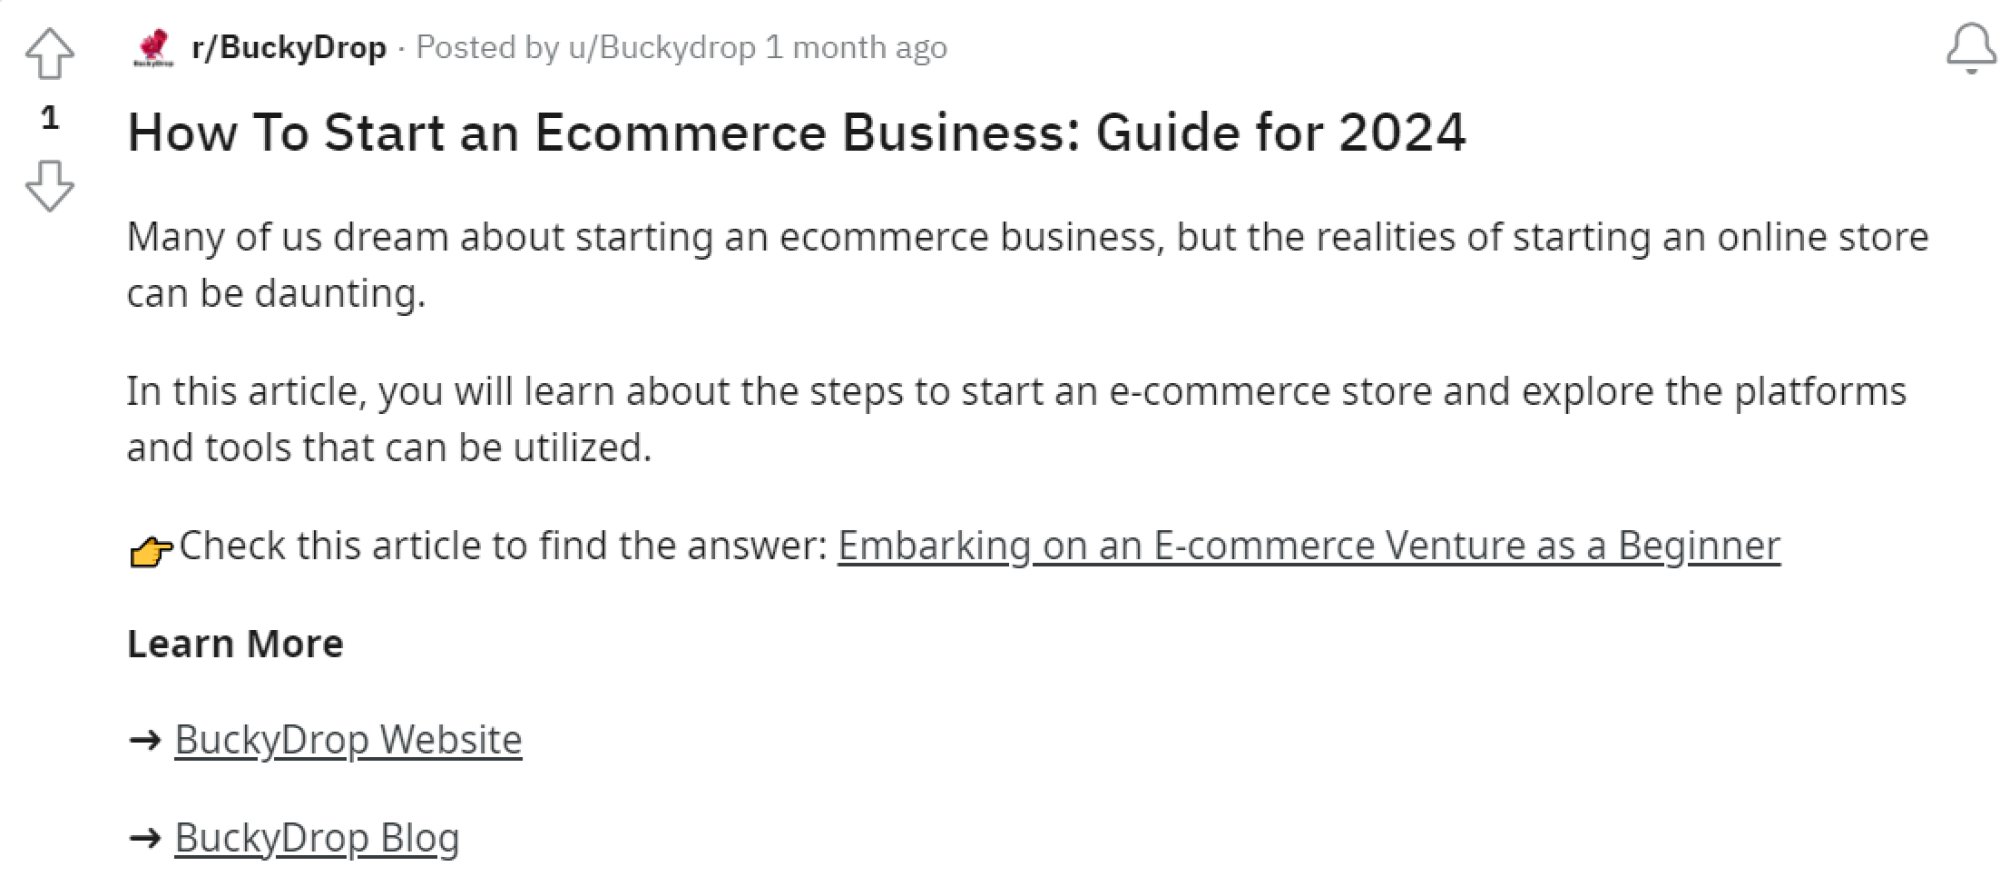Image resolution: width=2000 pixels, height=886 pixels.
Task: Open the BuckyDrop subreddit avatar icon
Action: [153, 47]
